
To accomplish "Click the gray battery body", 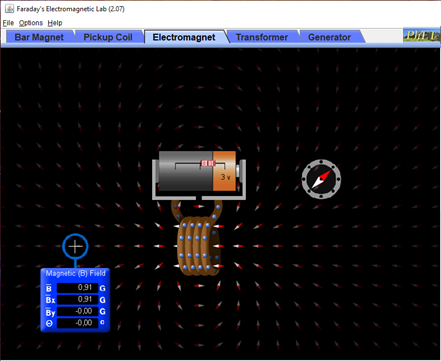I will (186, 171).
